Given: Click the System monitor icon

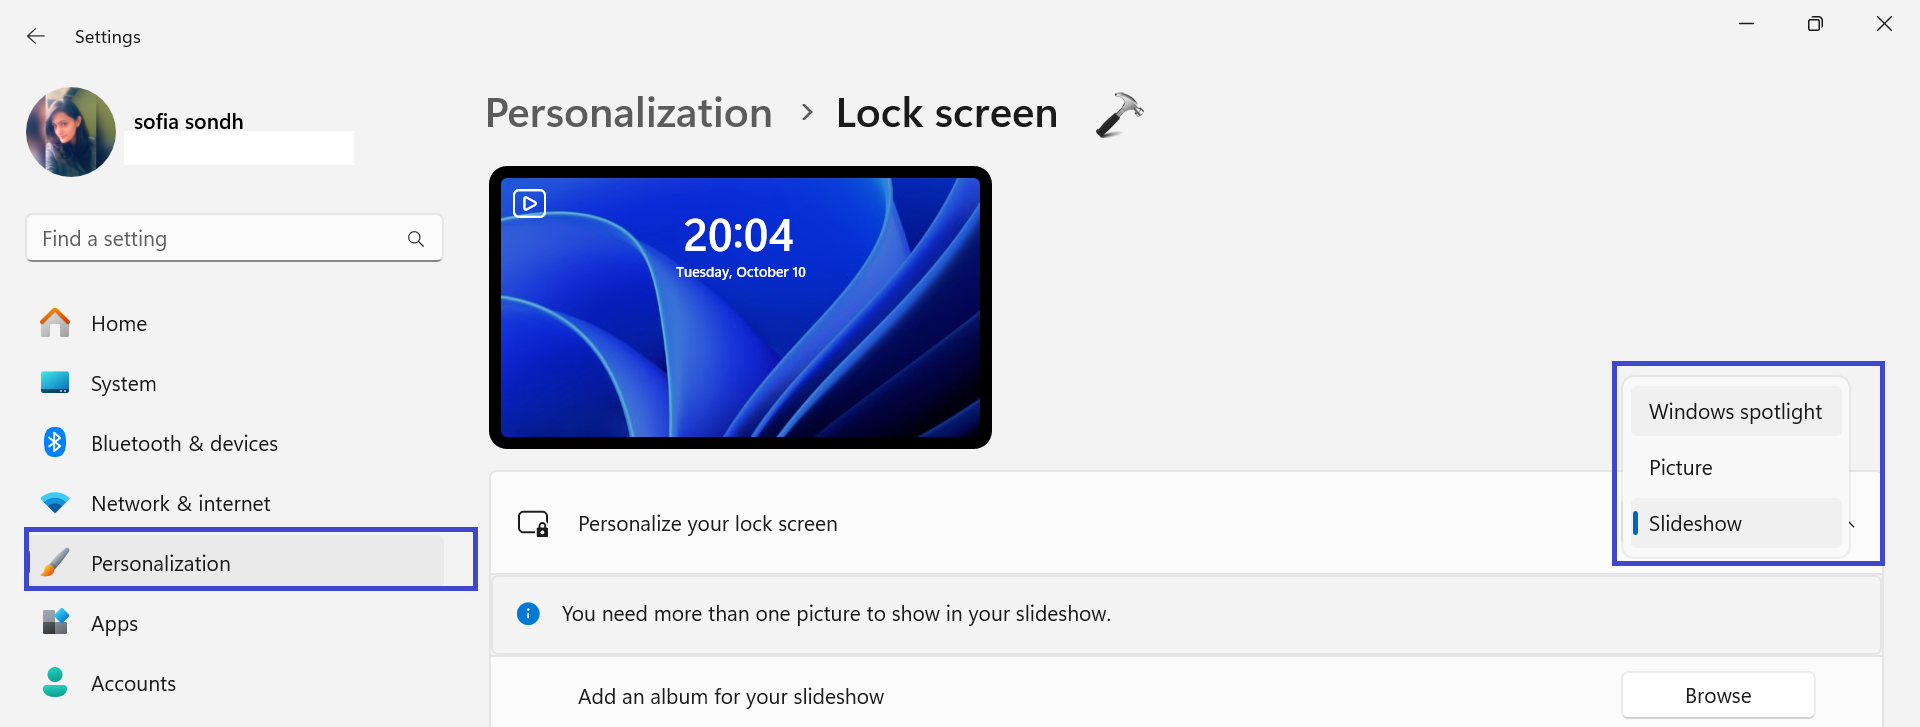Looking at the screenshot, I should coord(55,383).
